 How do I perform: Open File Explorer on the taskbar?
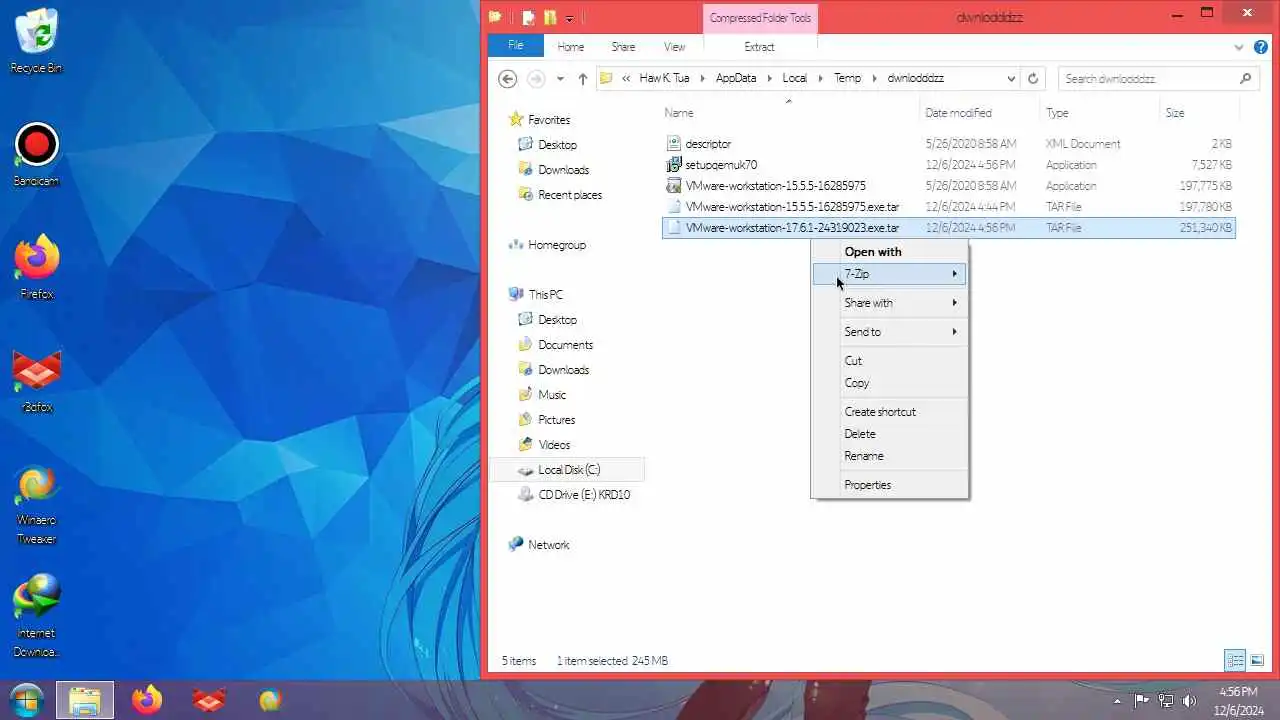(x=85, y=700)
